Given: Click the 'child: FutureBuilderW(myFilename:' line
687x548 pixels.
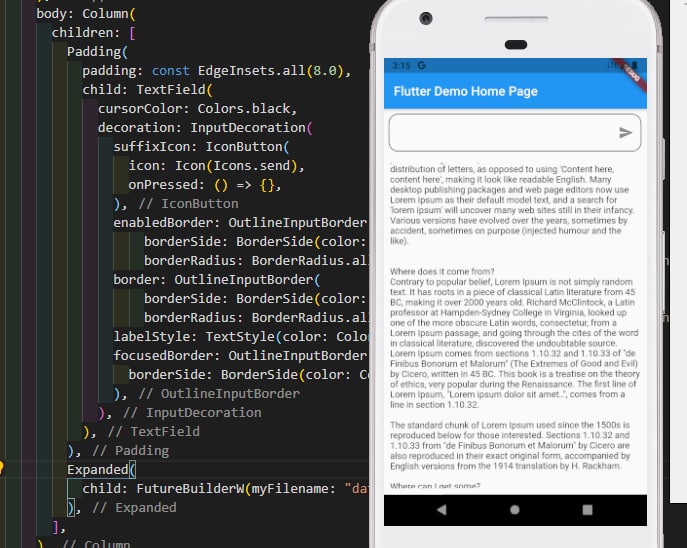Looking at the screenshot, I should click(x=225, y=488).
